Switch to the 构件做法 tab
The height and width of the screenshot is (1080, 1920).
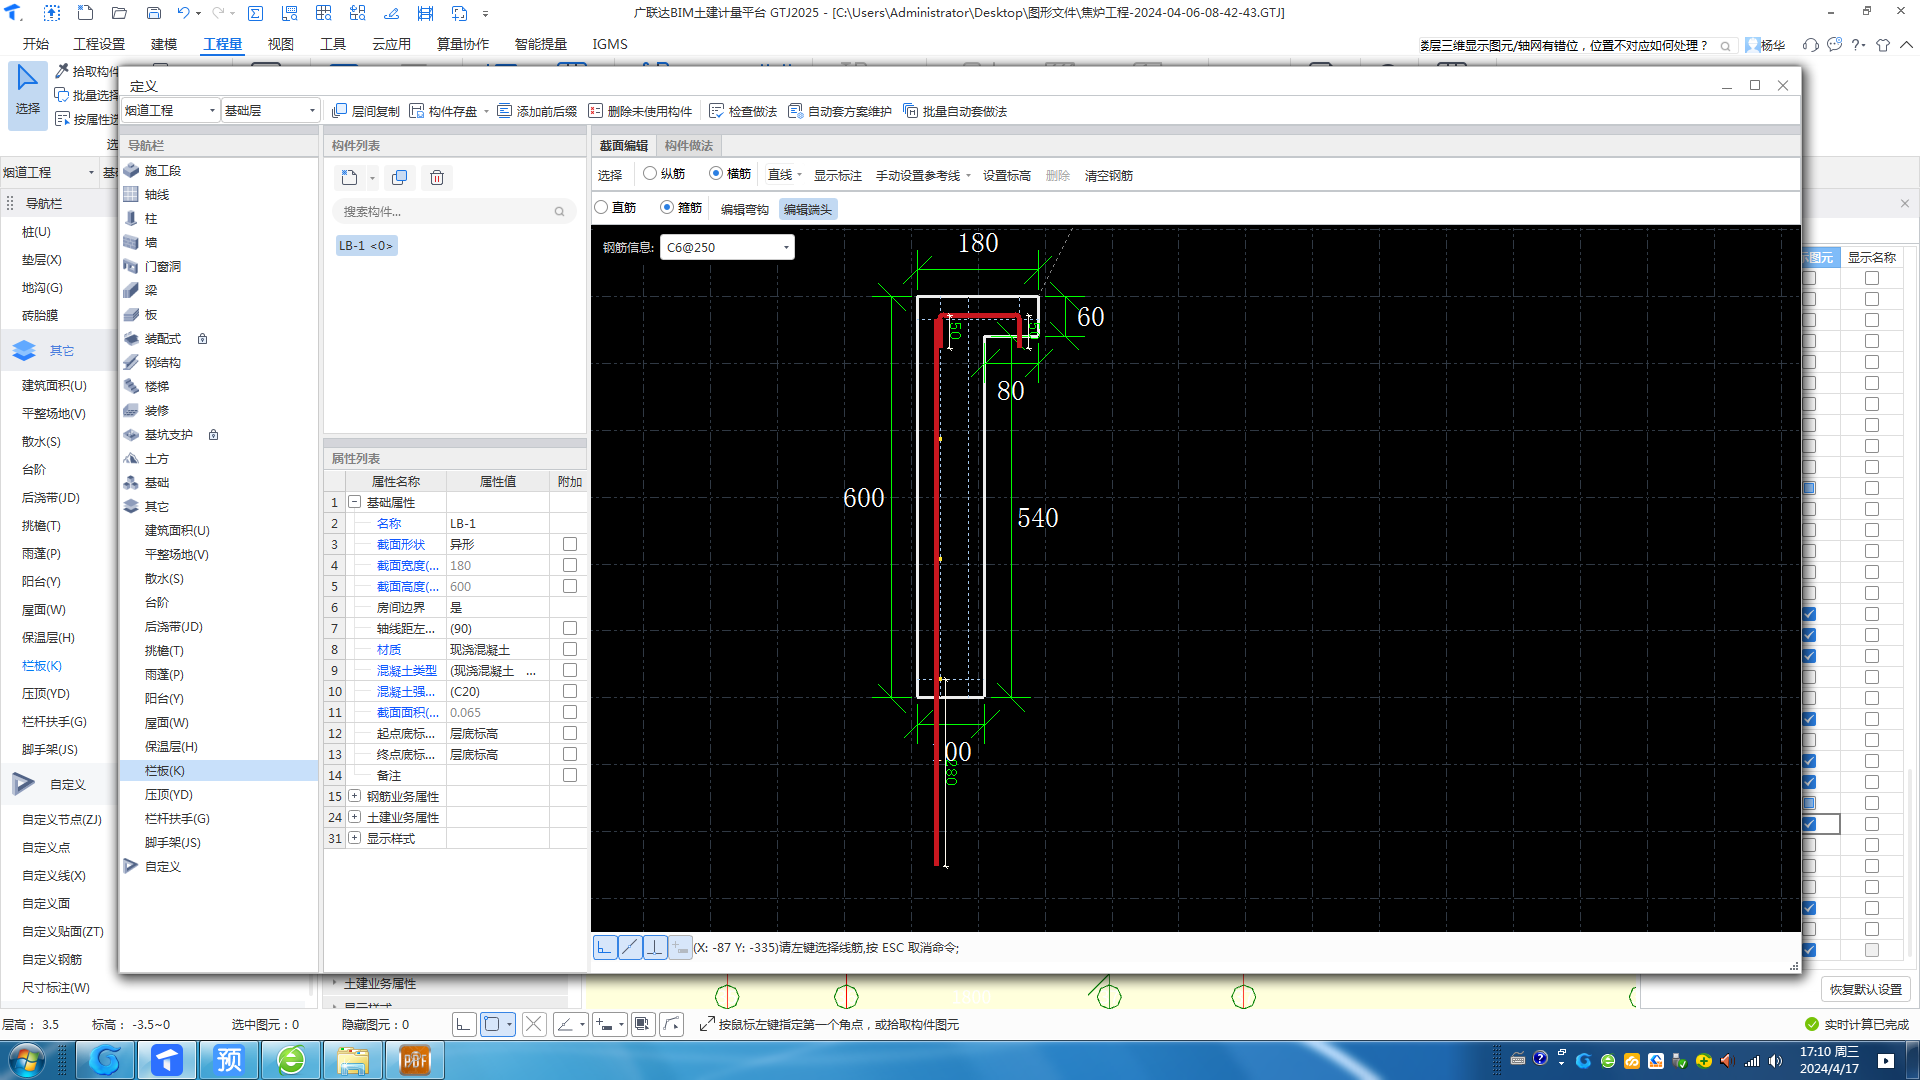689,145
